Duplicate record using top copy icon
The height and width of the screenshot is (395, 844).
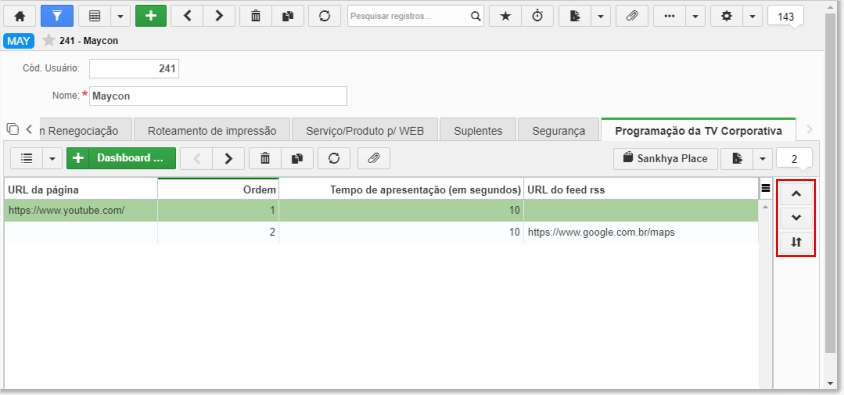pyautogui.click(x=287, y=16)
